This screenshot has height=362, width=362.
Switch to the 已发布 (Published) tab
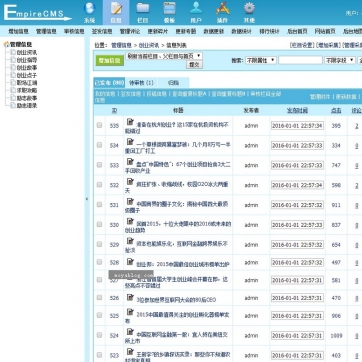109,83
